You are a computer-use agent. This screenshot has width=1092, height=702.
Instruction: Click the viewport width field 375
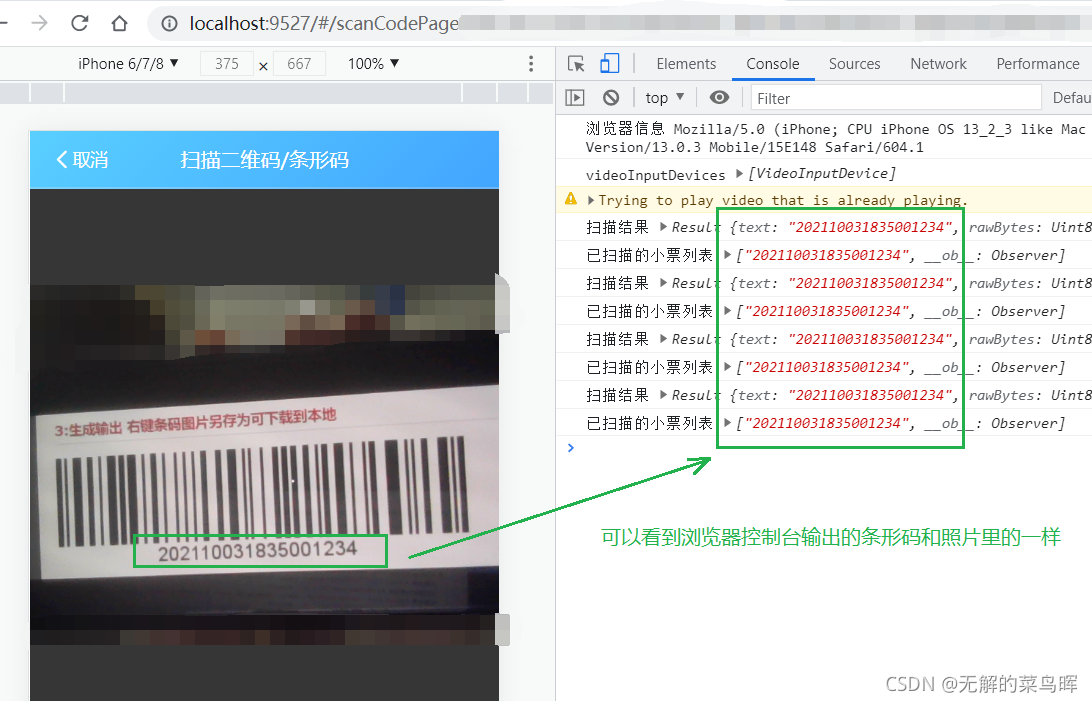point(227,64)
